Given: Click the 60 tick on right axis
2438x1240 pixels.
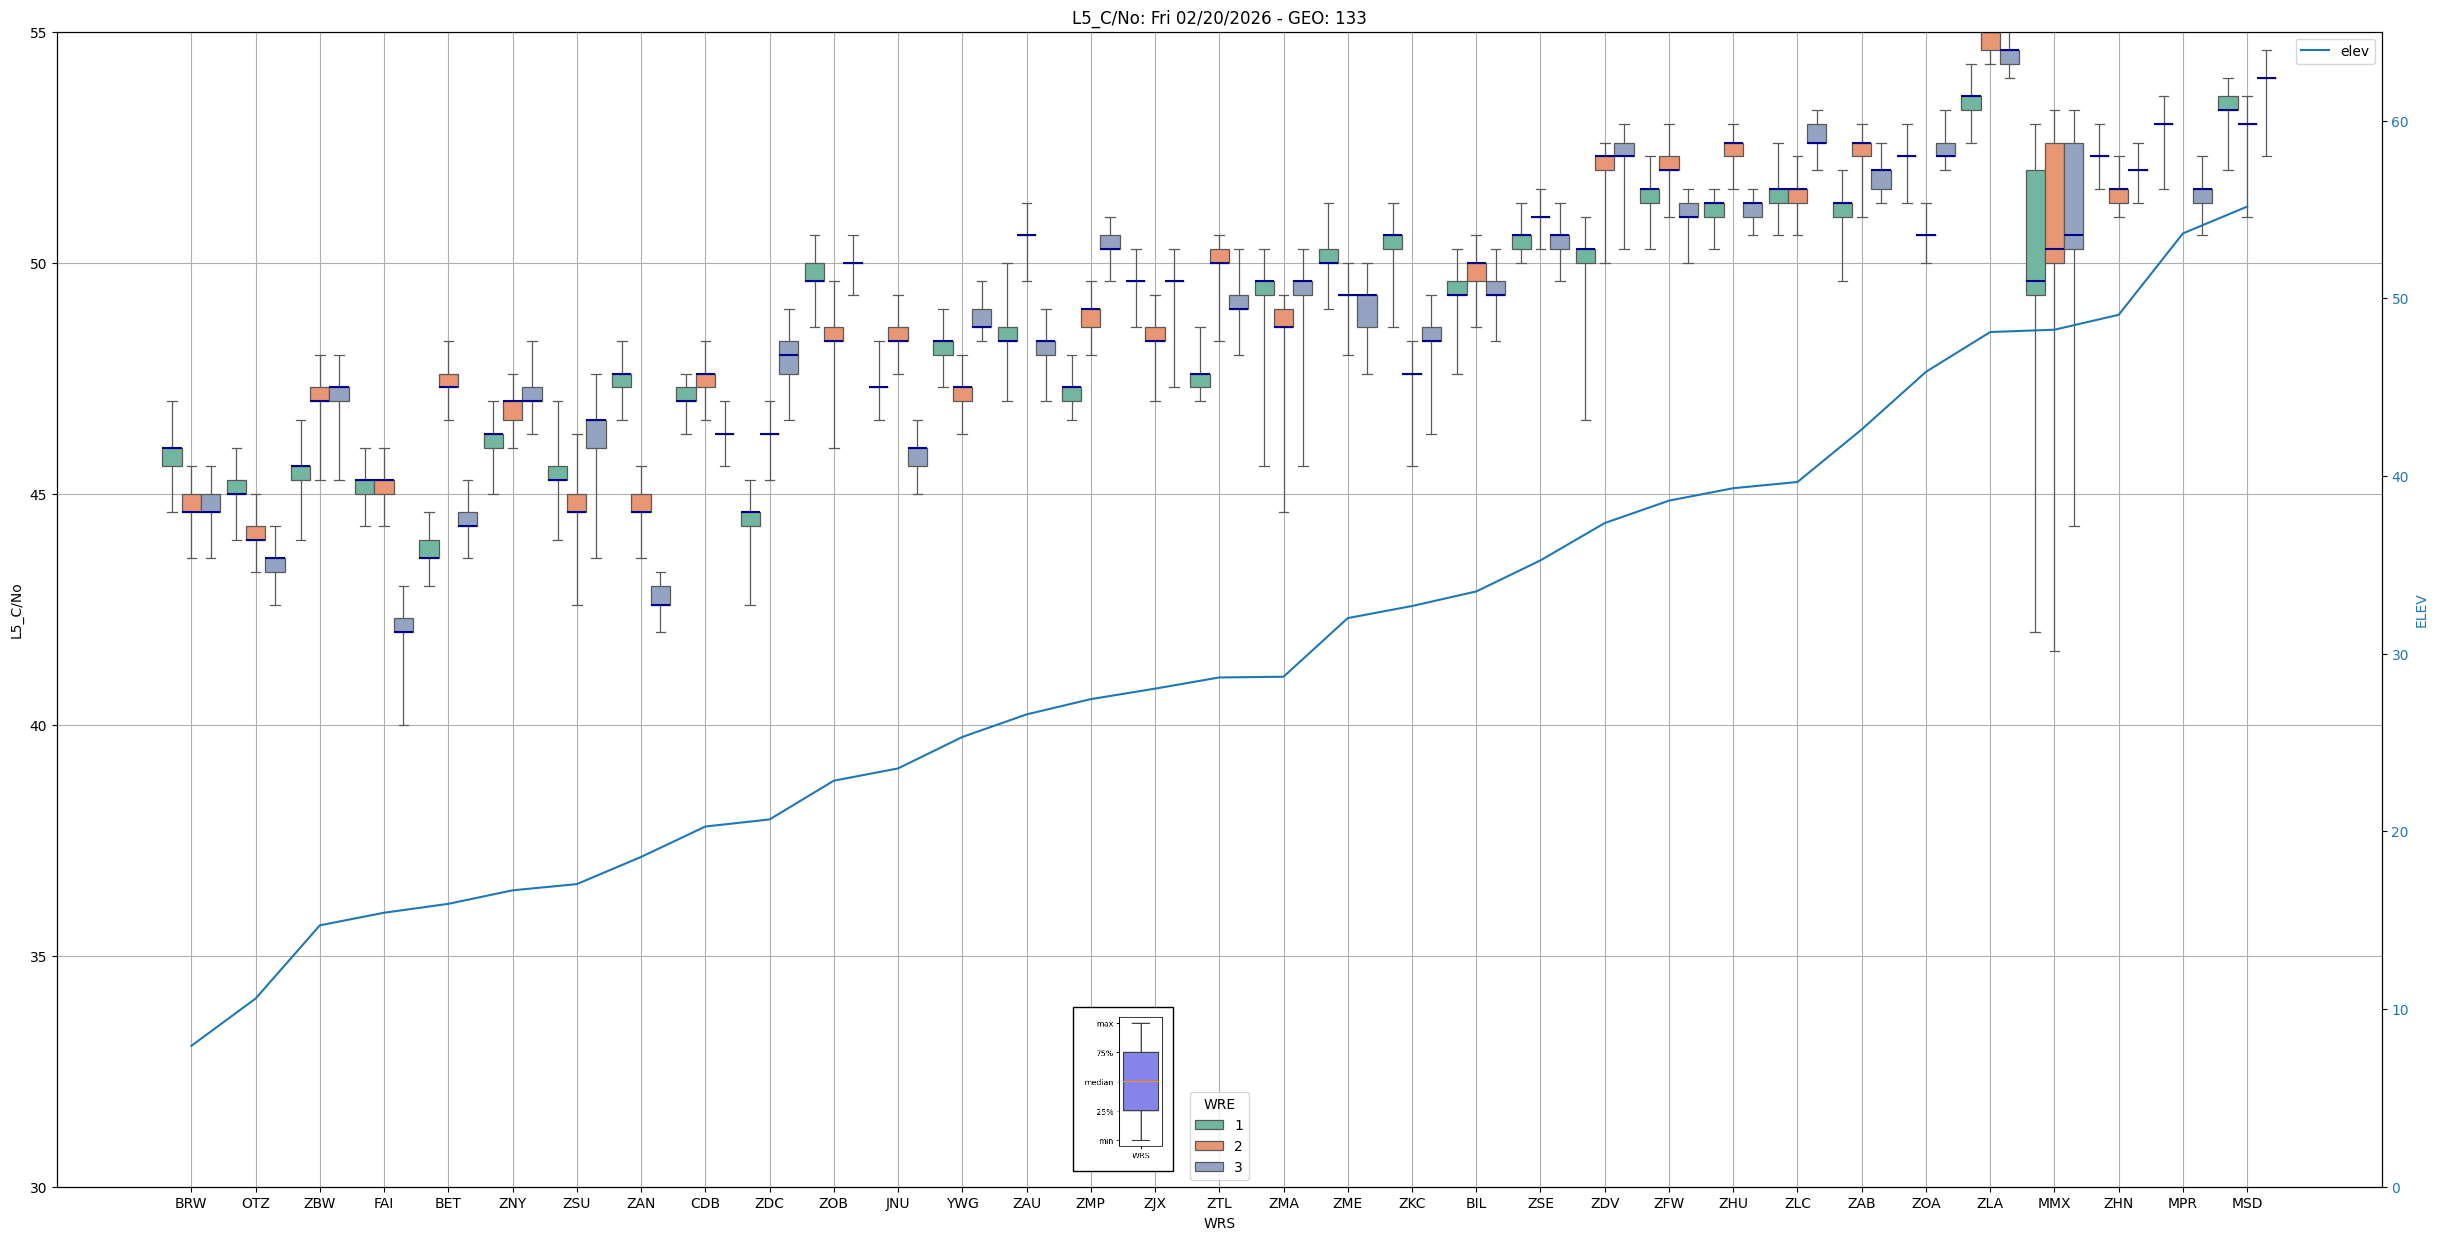Looking at the screenshot, I should coord(2400,122).
